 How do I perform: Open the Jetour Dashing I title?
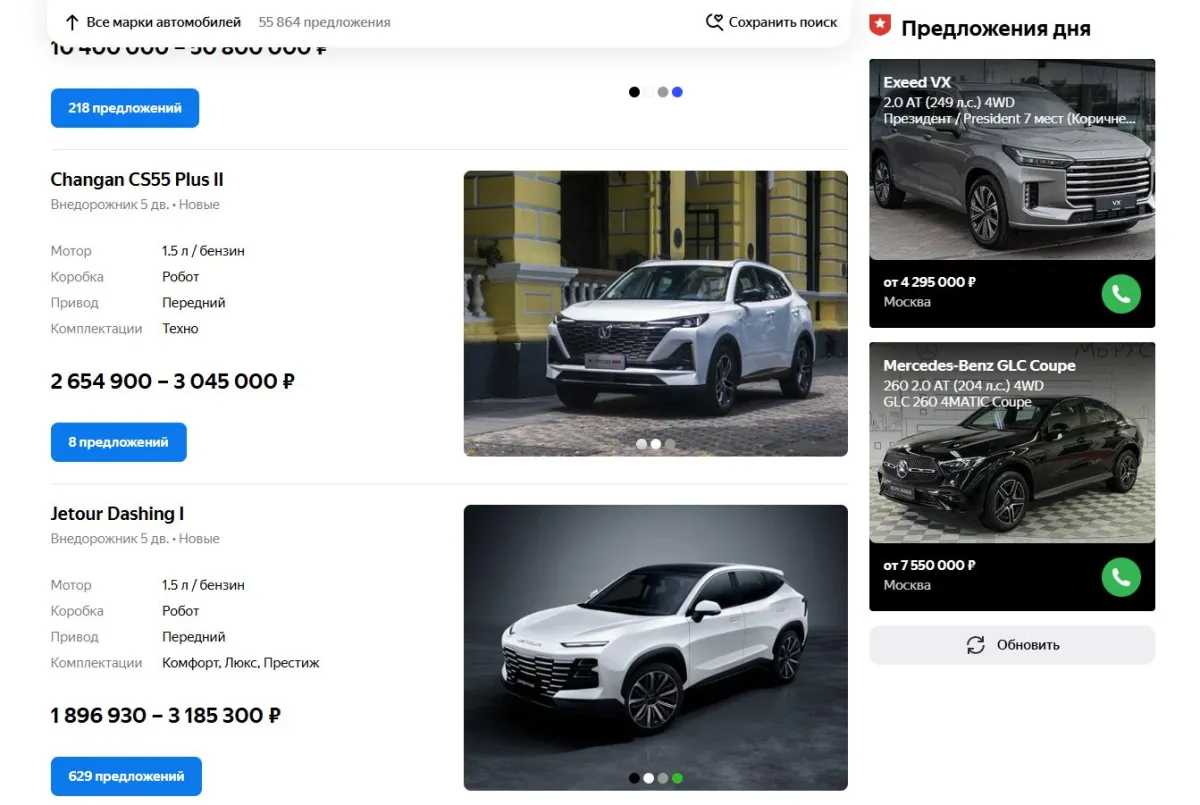coord(117,514)
